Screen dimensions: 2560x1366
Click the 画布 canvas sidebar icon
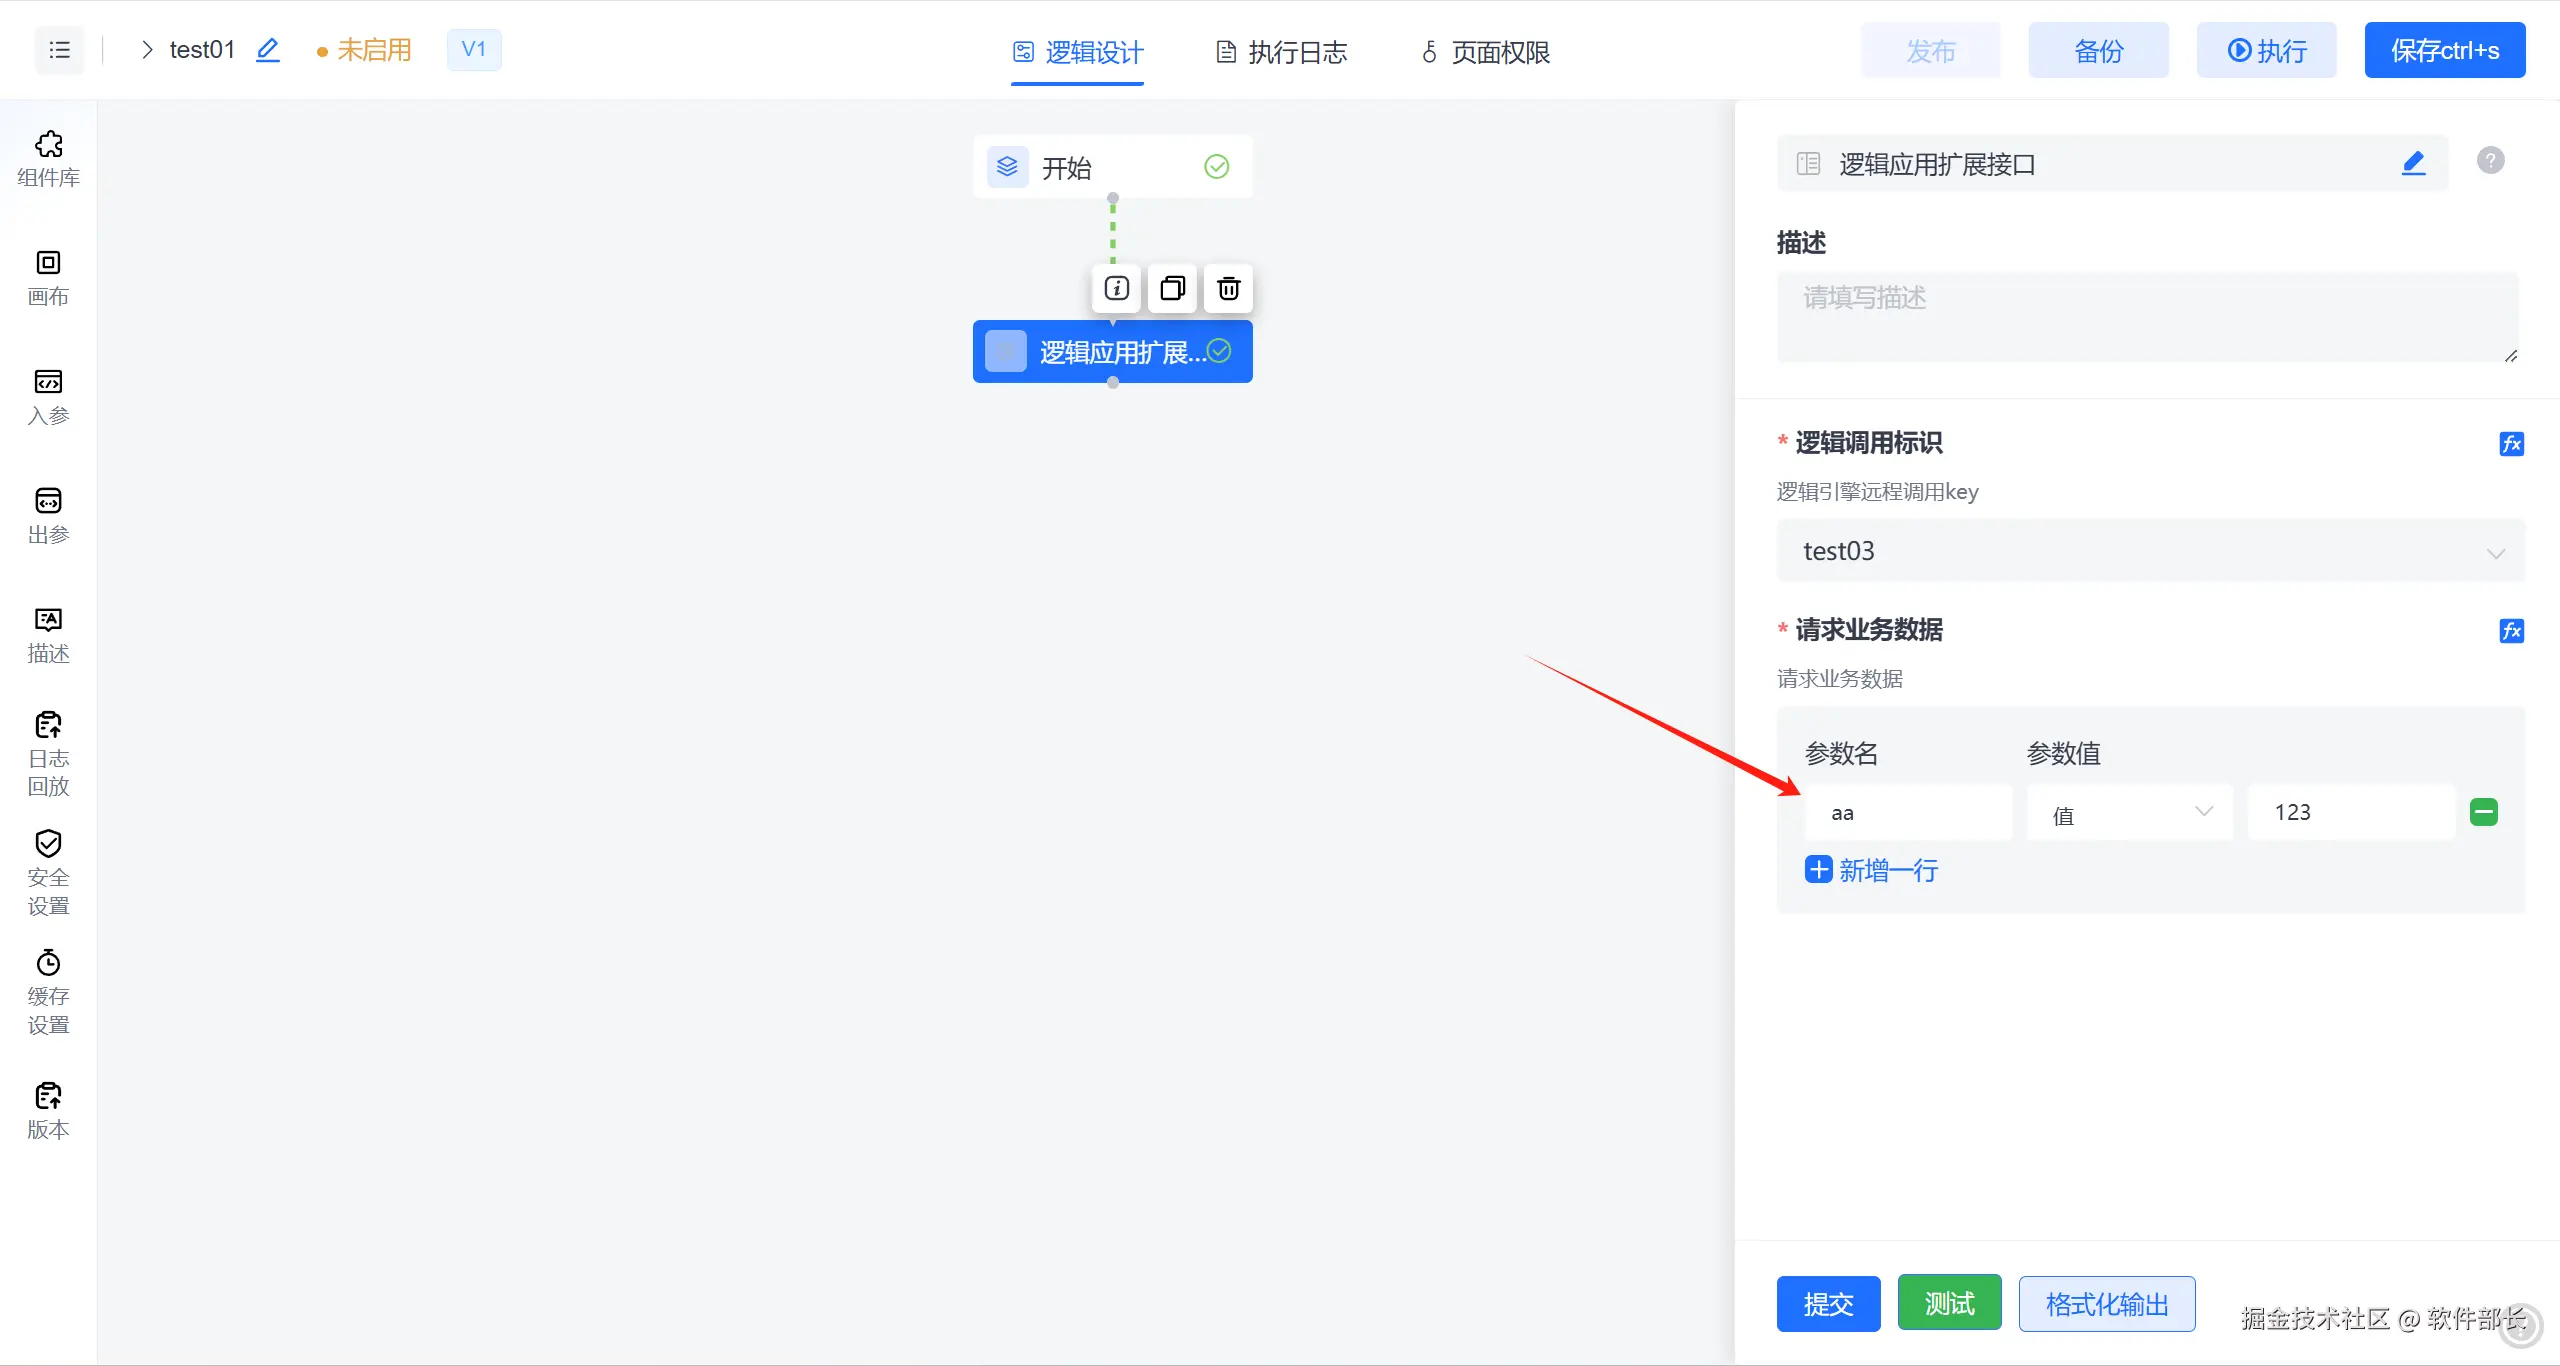point(48,278)
